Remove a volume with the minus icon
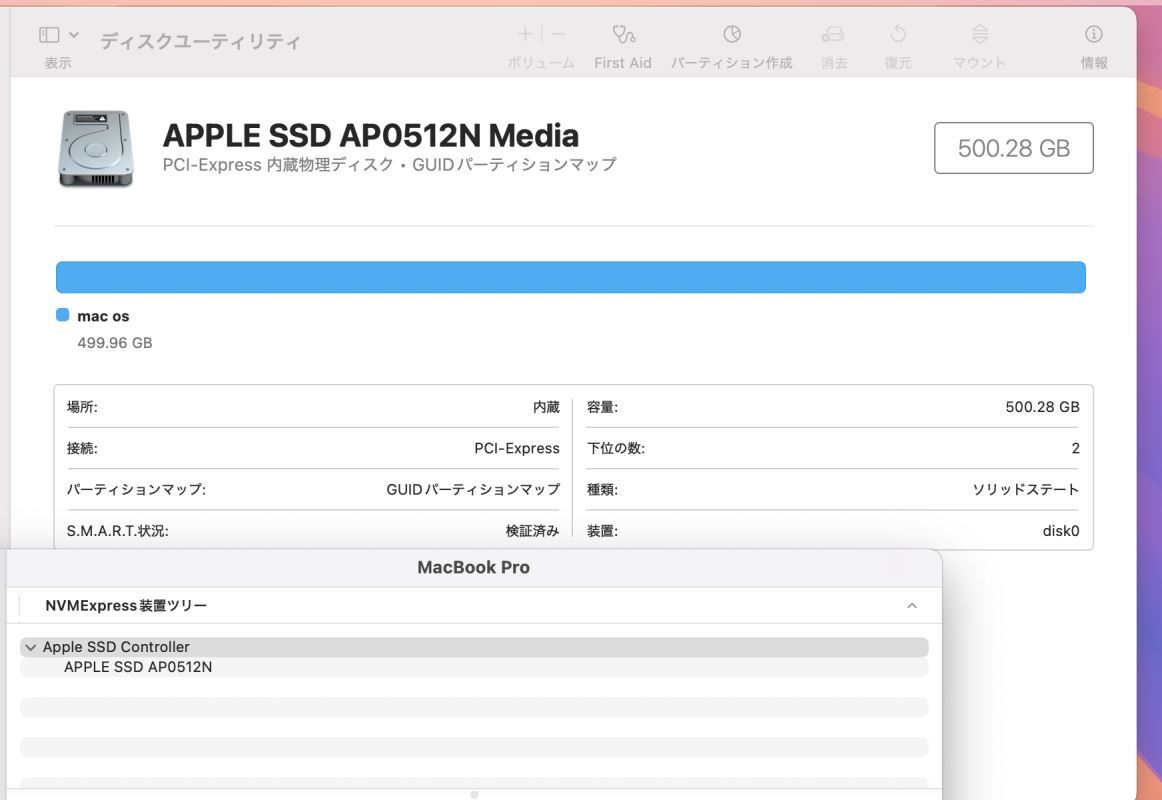 (x=559, y=34)
